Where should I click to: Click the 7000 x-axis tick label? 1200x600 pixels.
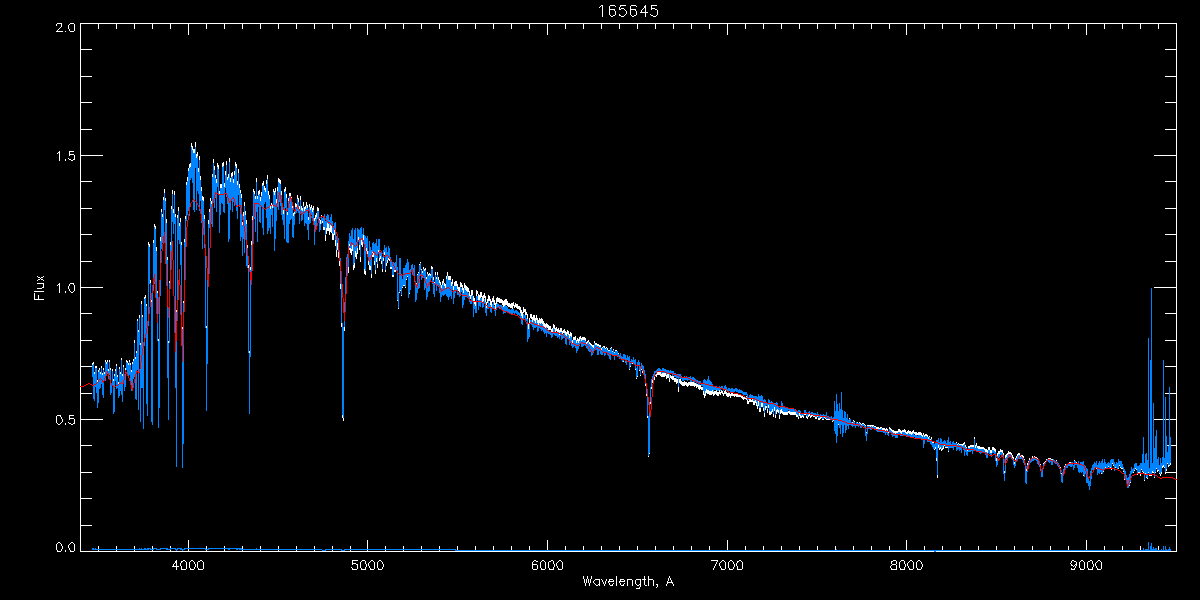tap(727, 564)
